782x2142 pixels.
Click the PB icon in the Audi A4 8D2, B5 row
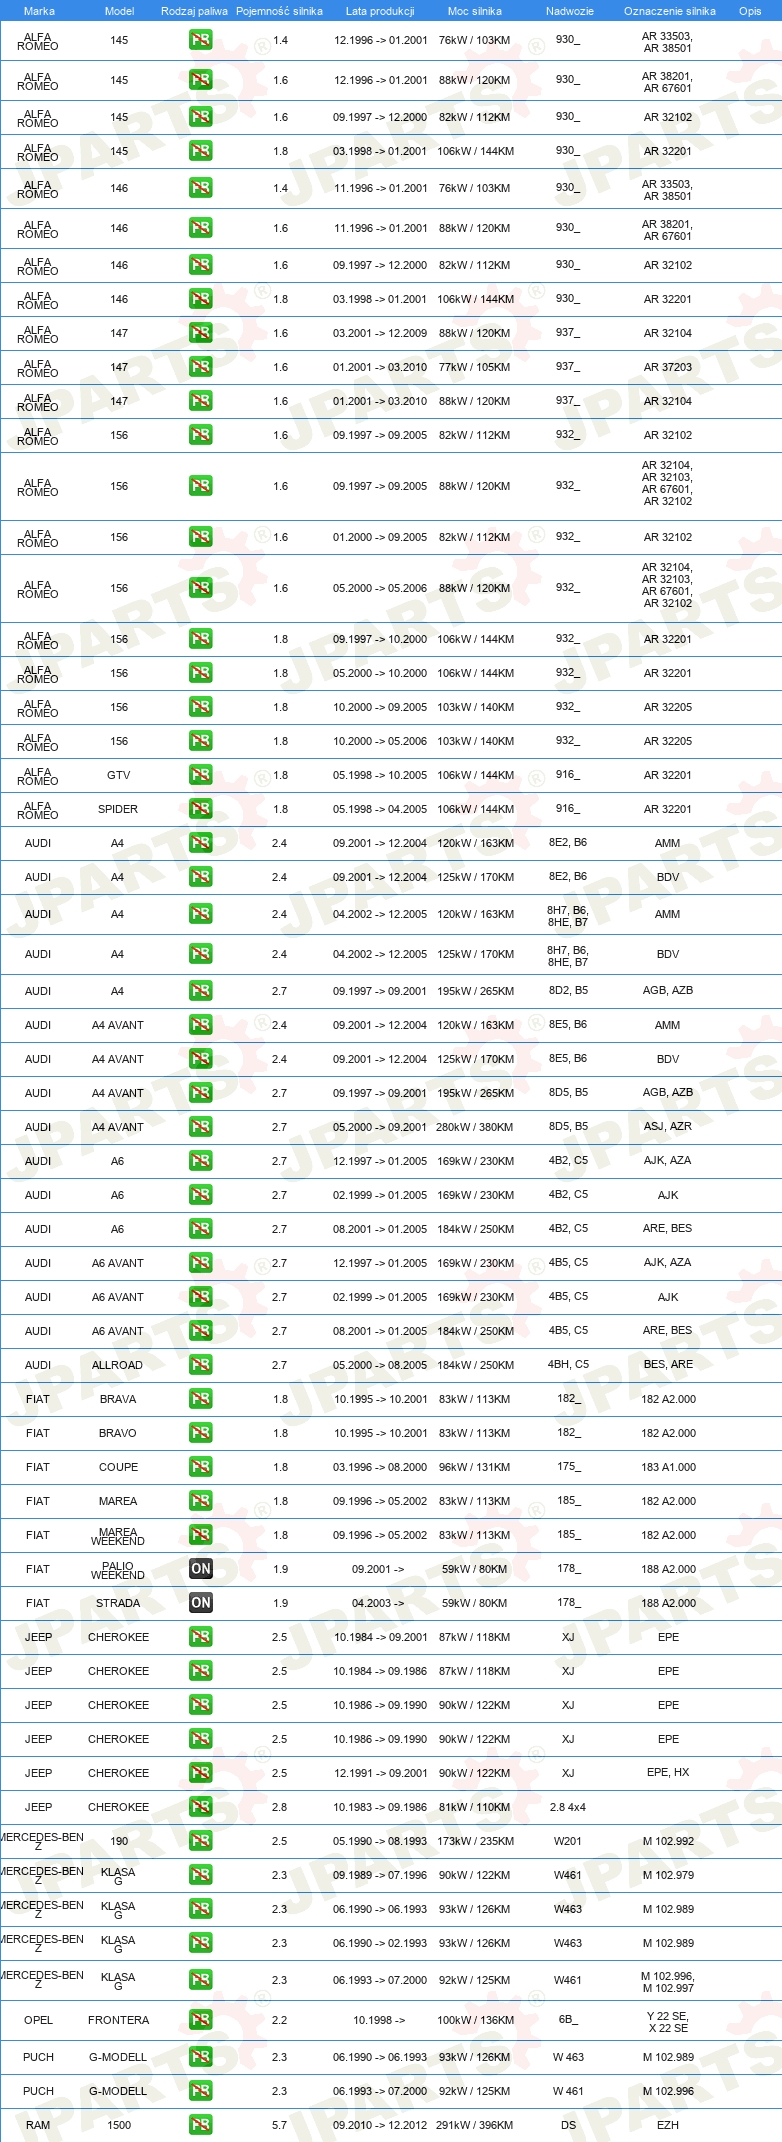tap(200, 991)
